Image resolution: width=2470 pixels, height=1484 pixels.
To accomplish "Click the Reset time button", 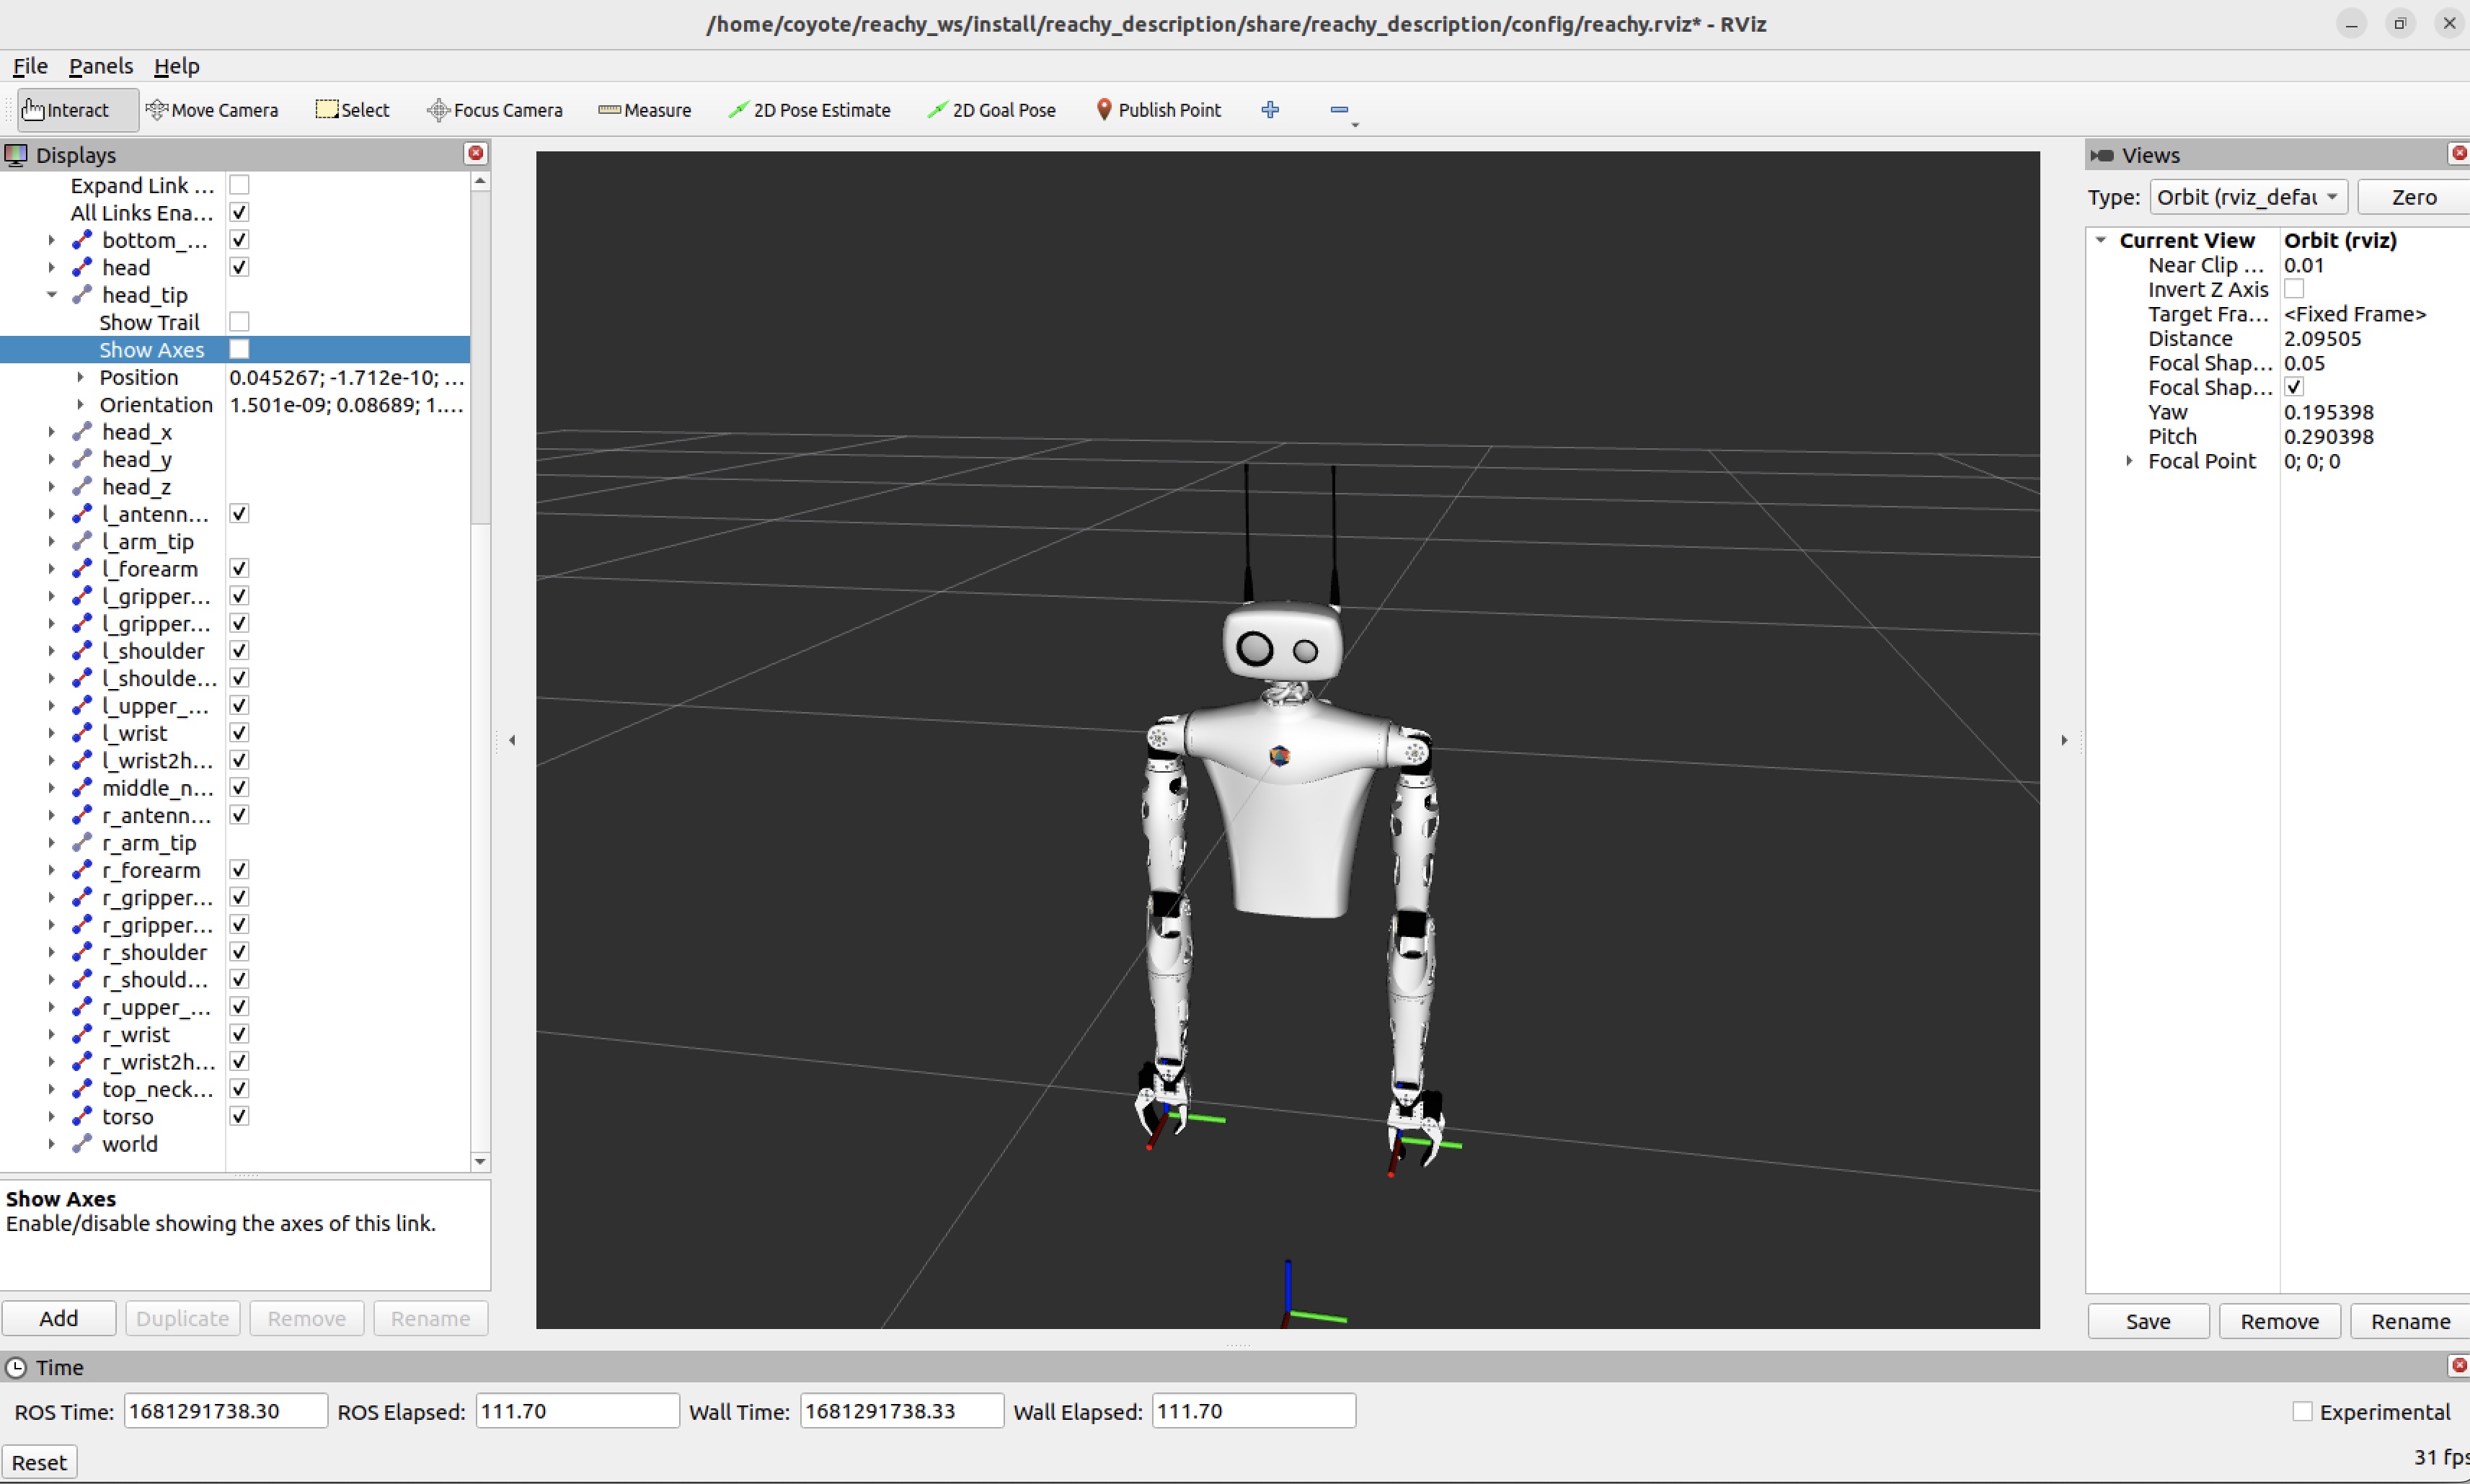I will (39, 1462).
